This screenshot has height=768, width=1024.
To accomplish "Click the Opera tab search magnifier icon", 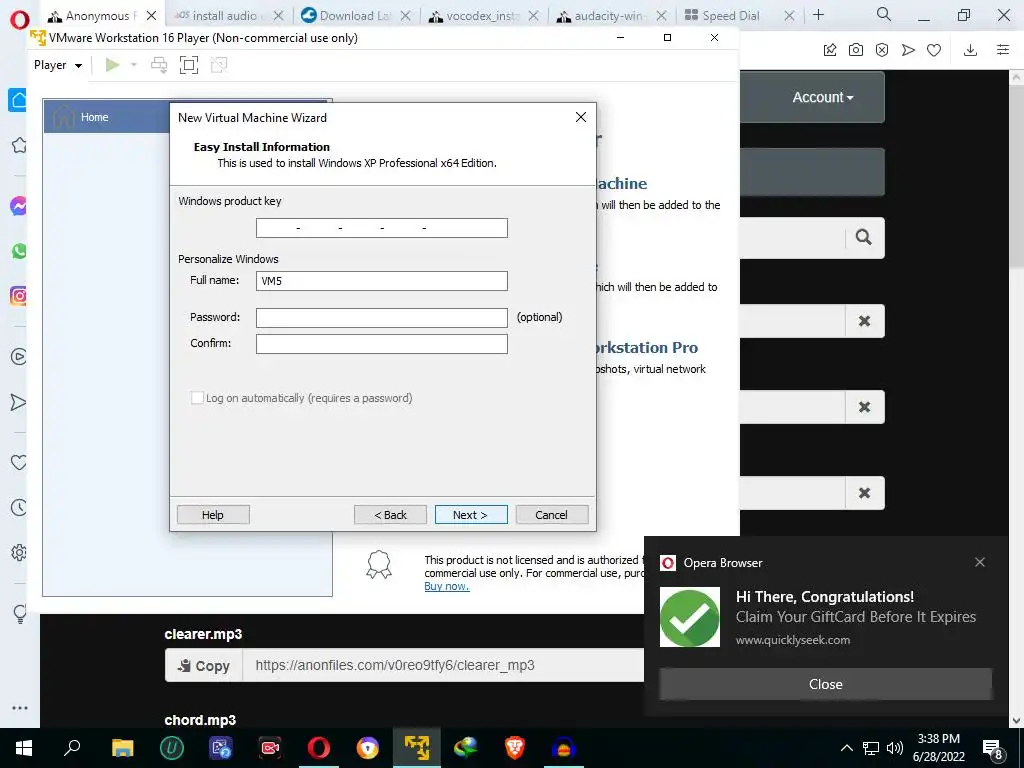I will pos(884,14).
